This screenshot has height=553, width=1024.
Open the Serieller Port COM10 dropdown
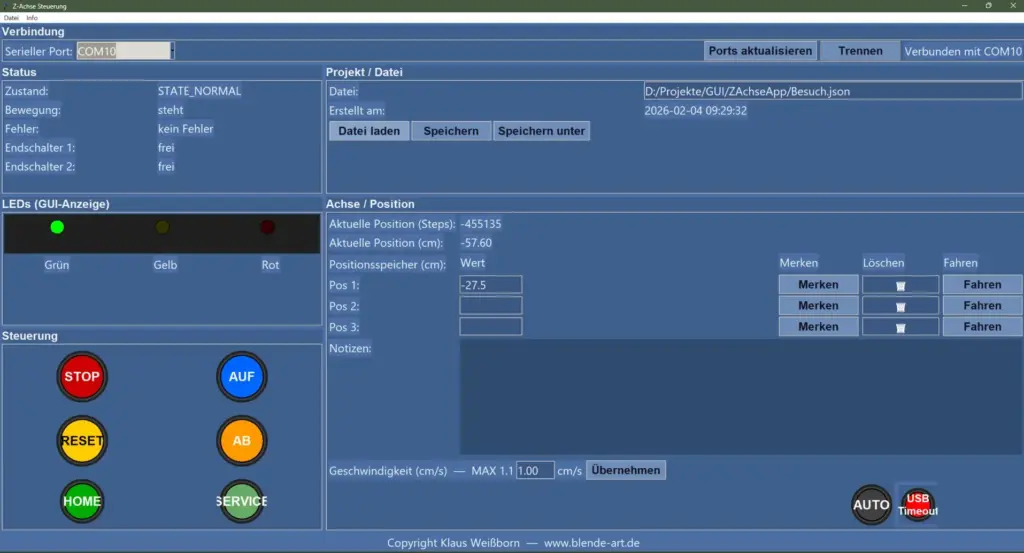click(x=125, y=51)
